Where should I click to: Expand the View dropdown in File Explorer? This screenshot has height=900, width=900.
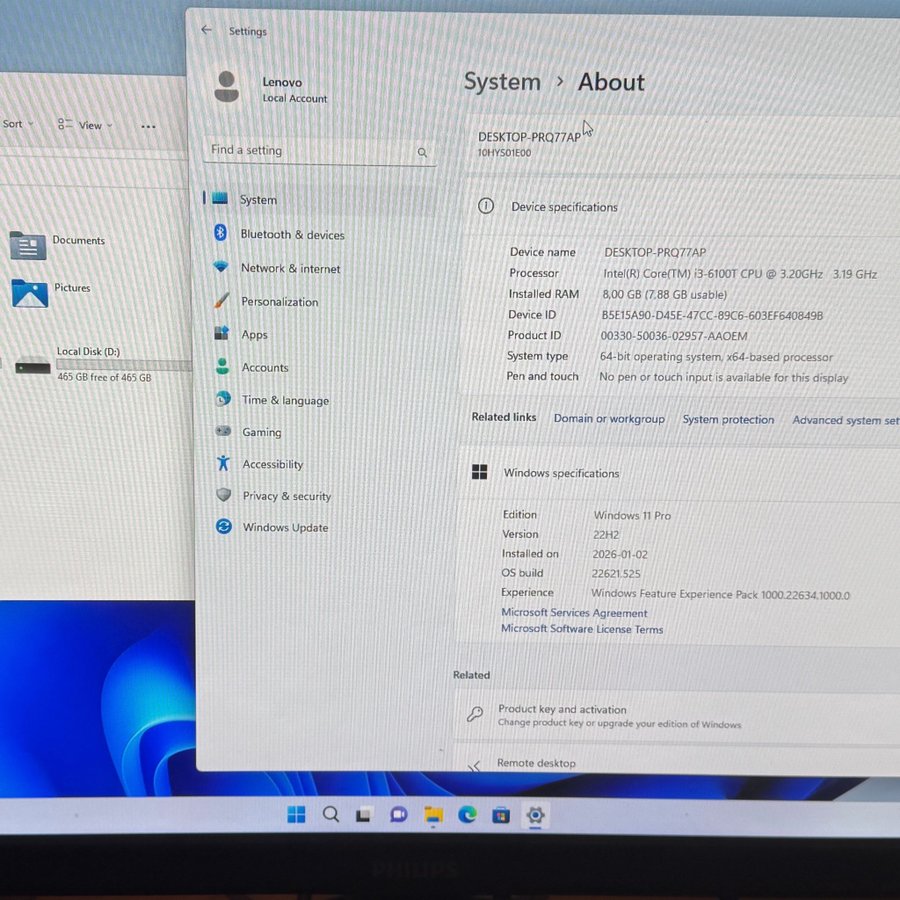[86, 125]
